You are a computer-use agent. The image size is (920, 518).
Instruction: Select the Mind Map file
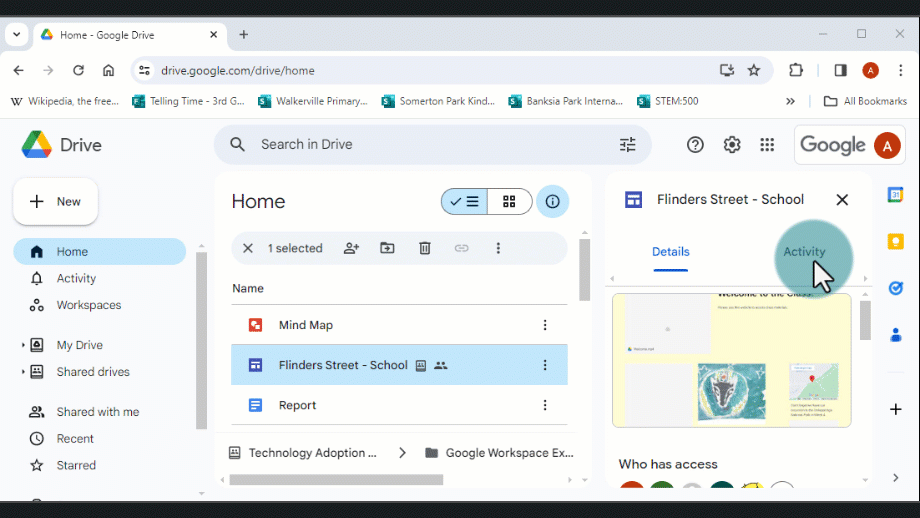tap(399, 325)
